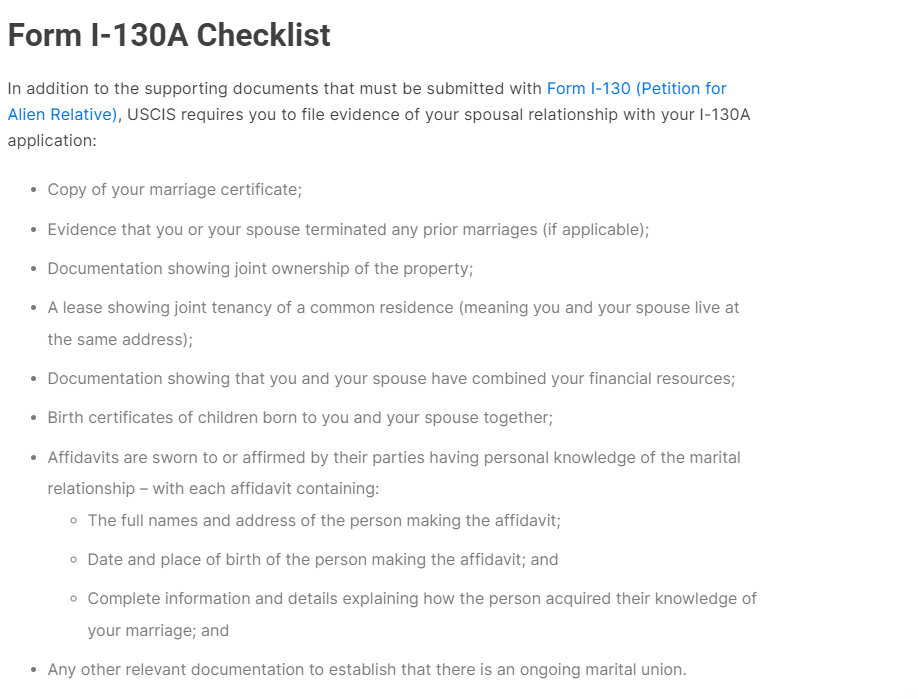Select the prior marriages terminated evidence item
This screenshot has height=699, width=918.
[x=348, y=229]
